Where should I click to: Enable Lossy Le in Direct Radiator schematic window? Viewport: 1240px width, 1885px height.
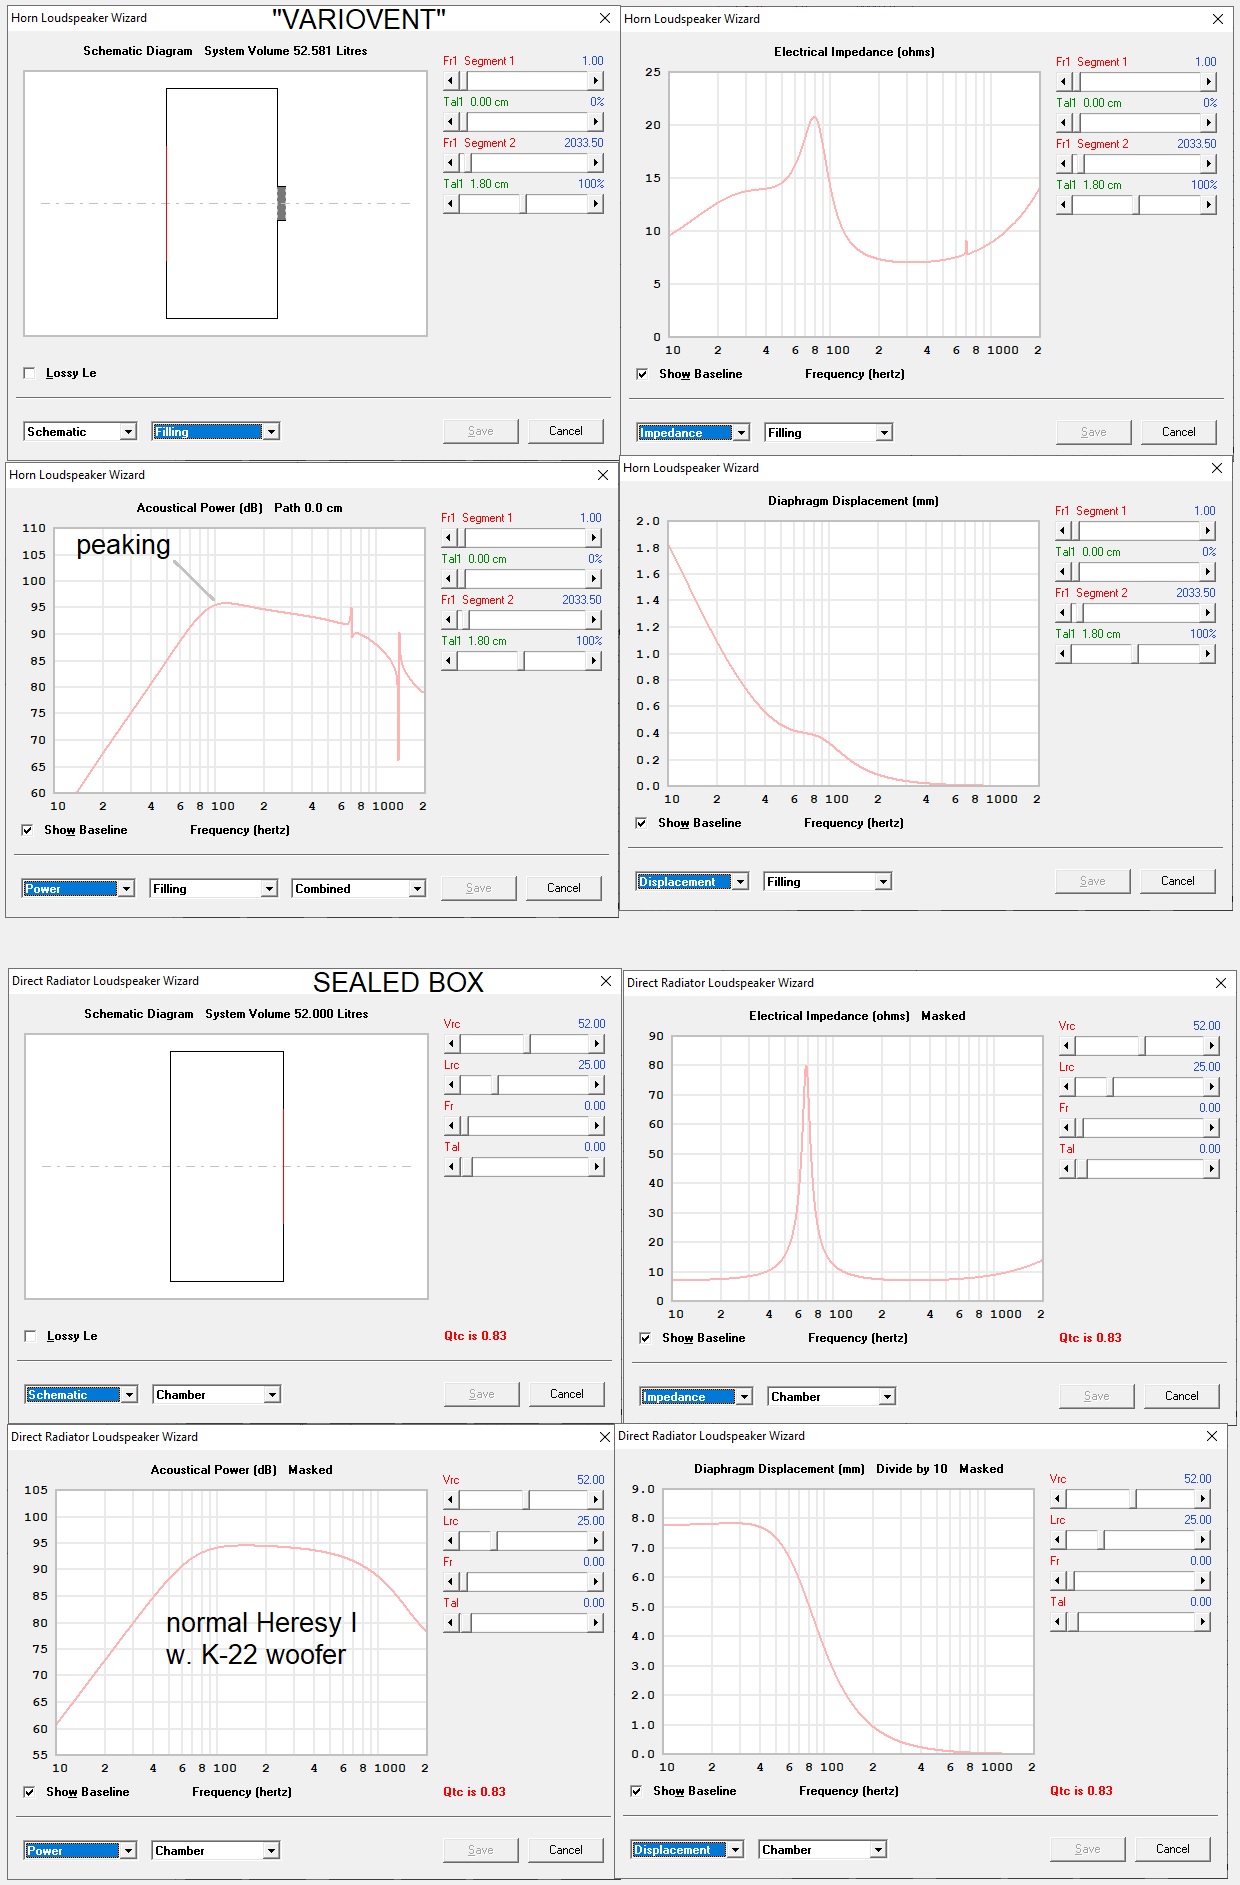click(x=30, y=1336)
